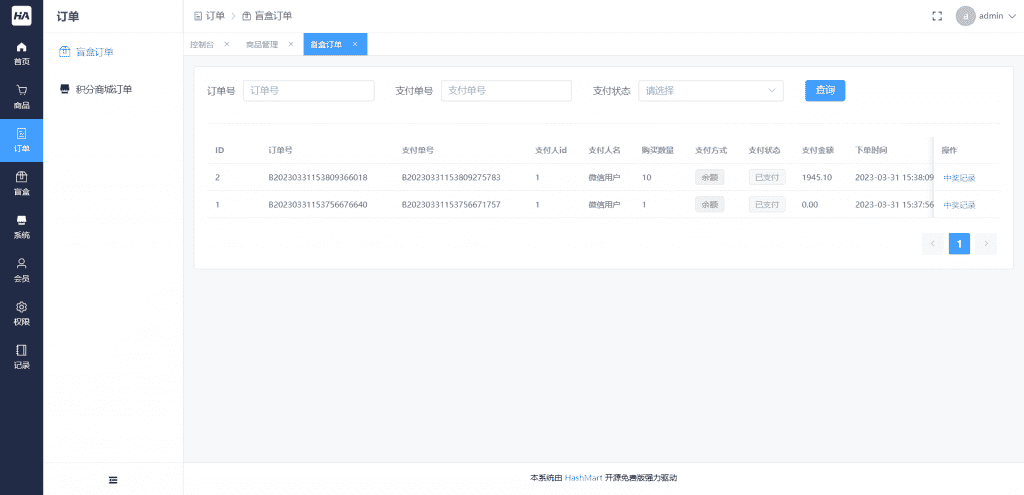Switch to the 控制台 tab
Viewport: 1024px width, 495px height.
click(202, 45)
